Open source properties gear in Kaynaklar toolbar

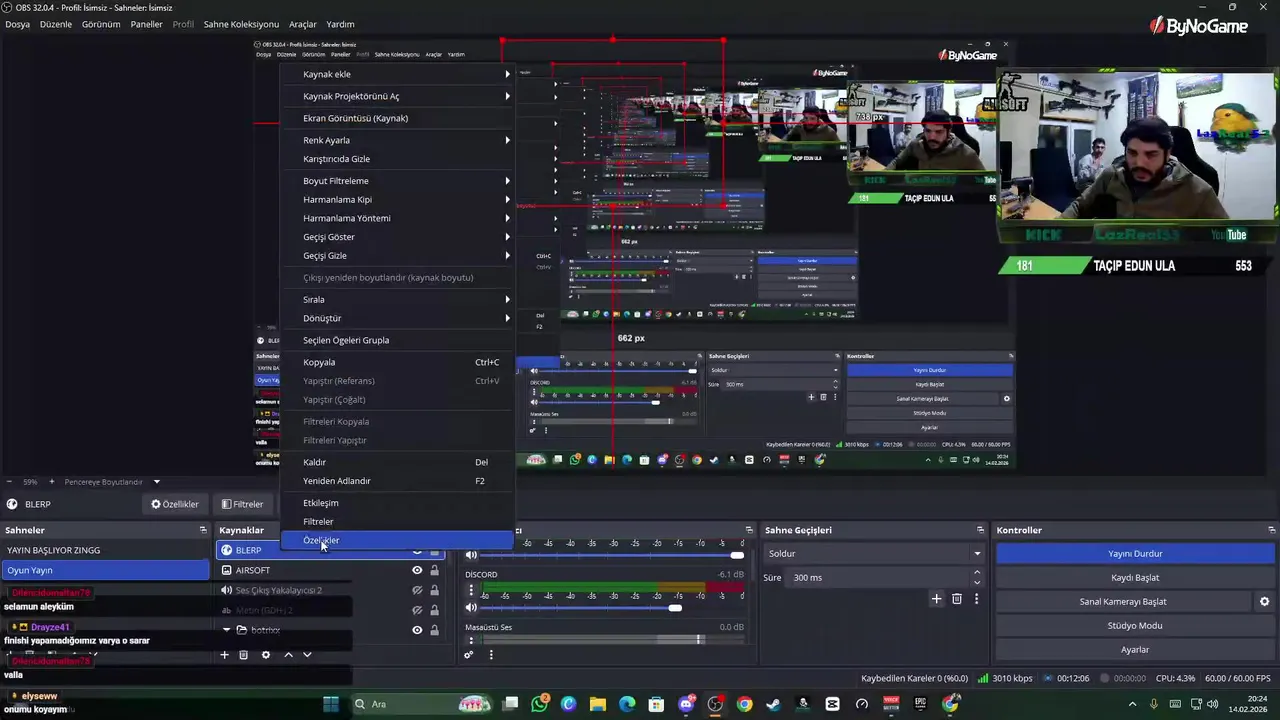[265, 655]
